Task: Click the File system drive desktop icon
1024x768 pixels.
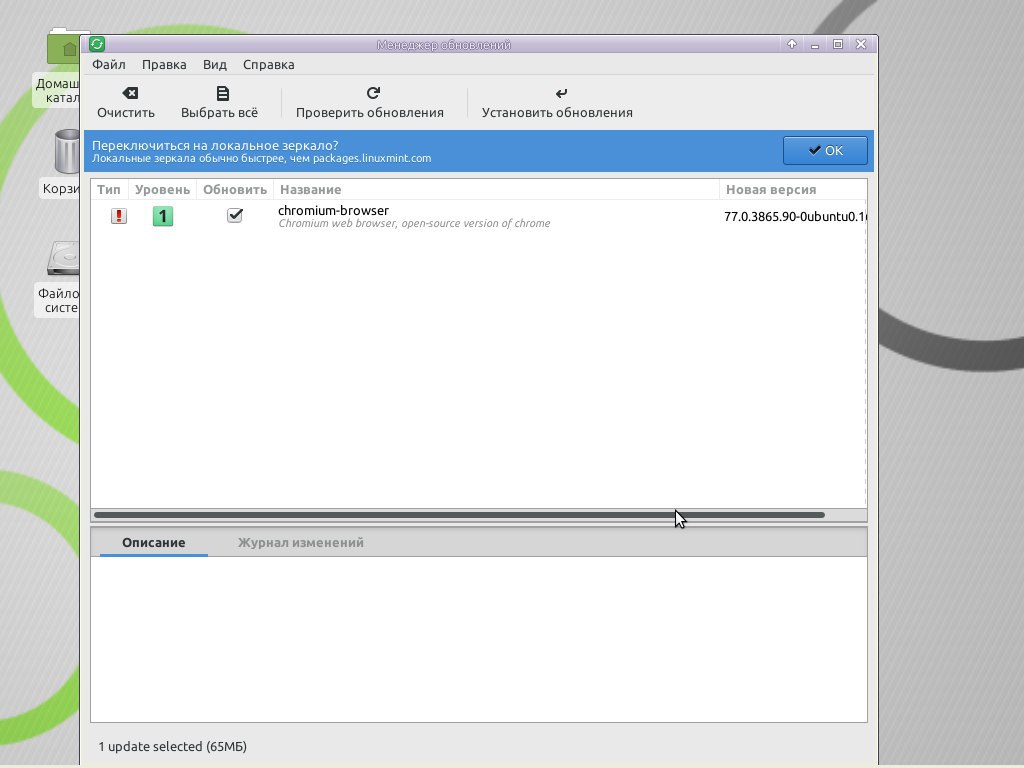Action: pyautogui.click(x=63, y=259)
